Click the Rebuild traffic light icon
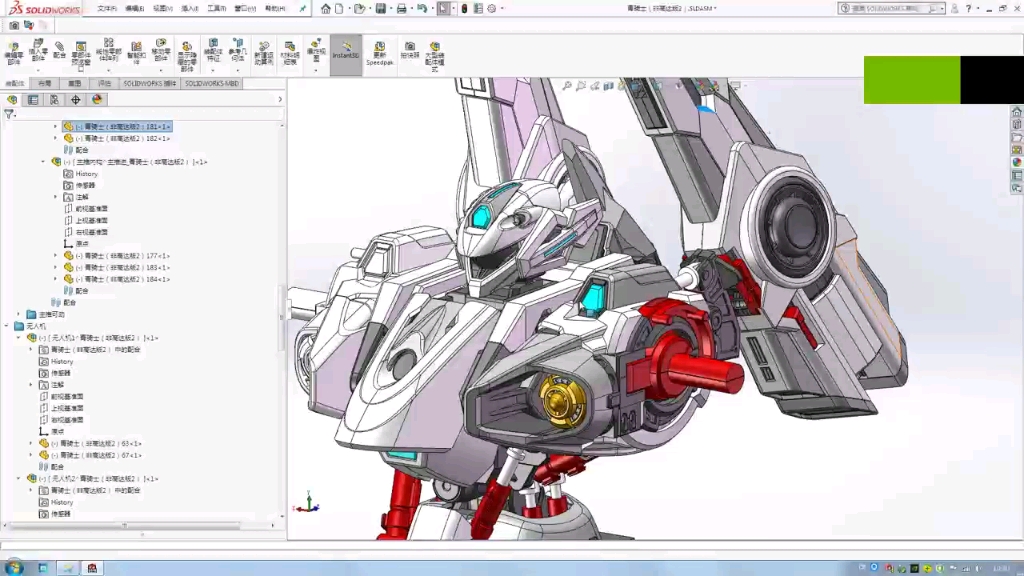The image size is (1024, 576). [x=464, y=8]
